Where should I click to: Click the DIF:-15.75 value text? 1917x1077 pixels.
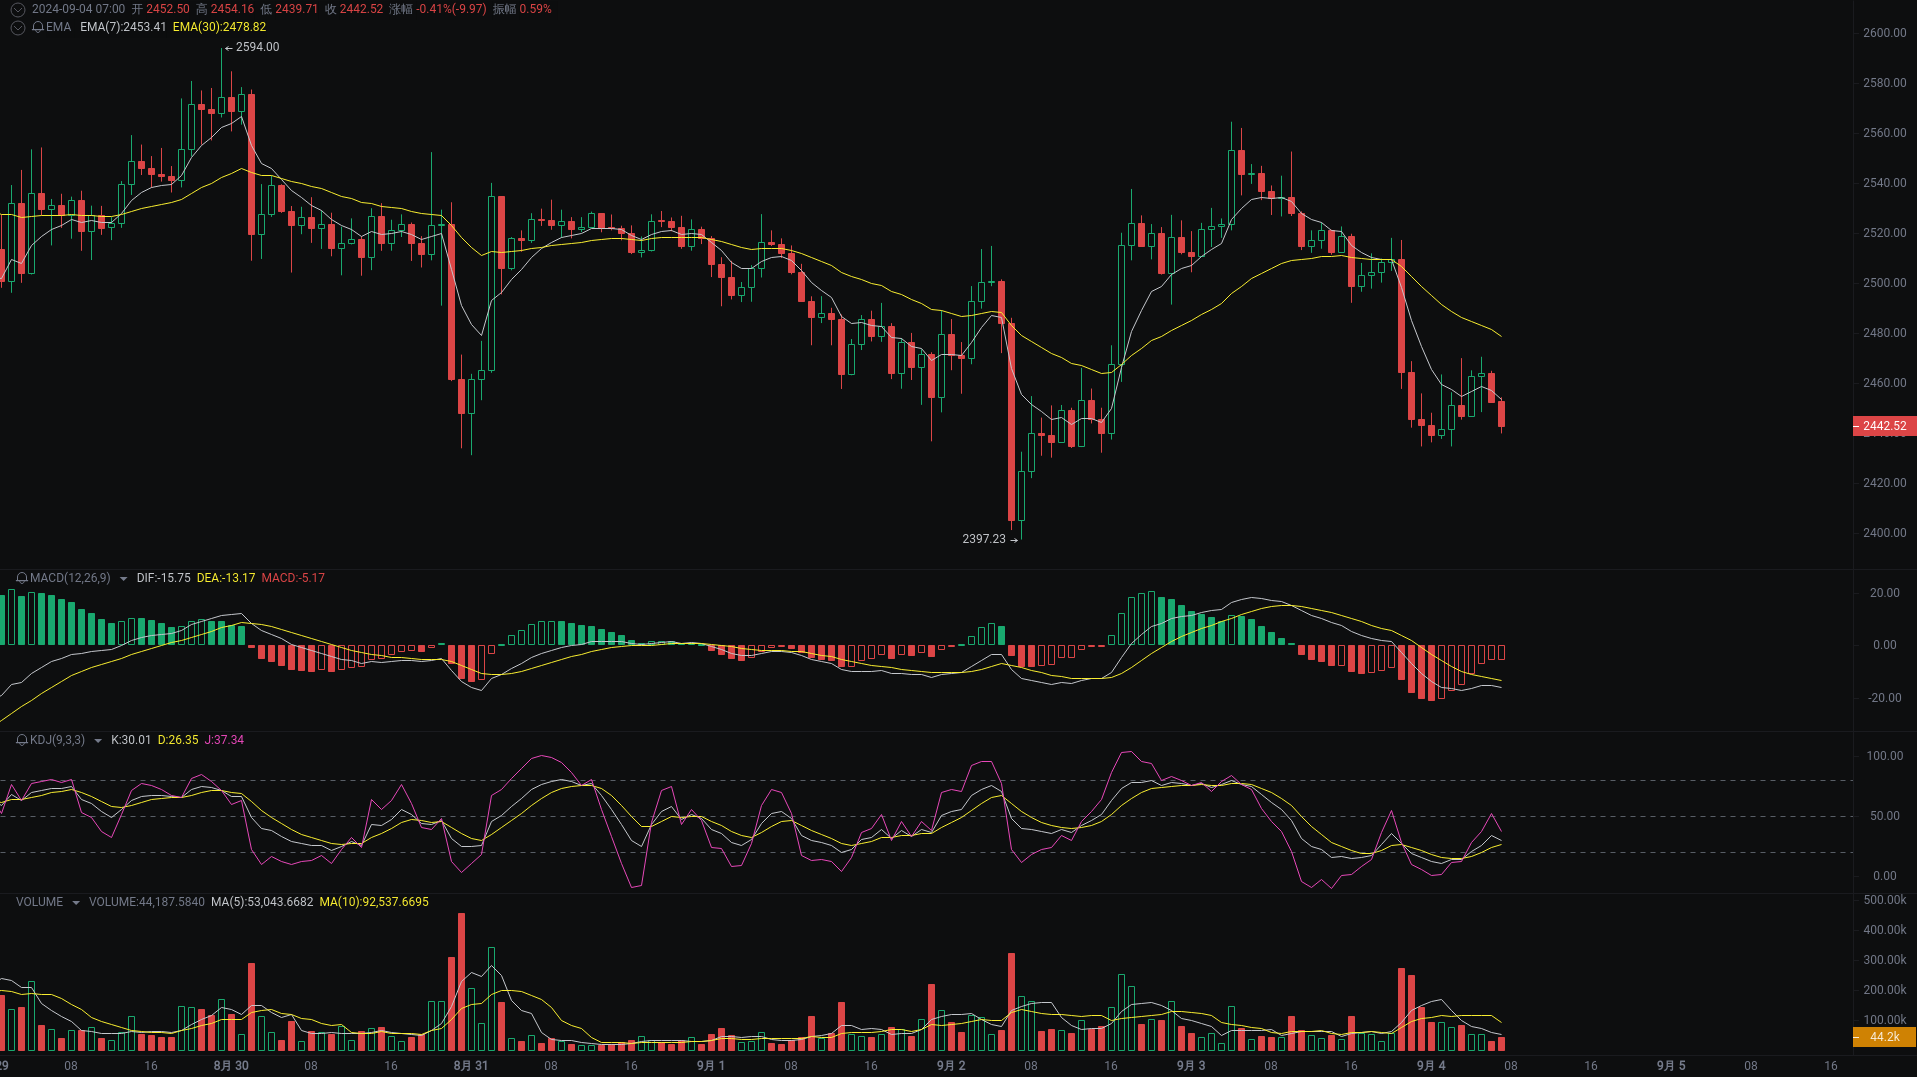click(163, 578)
